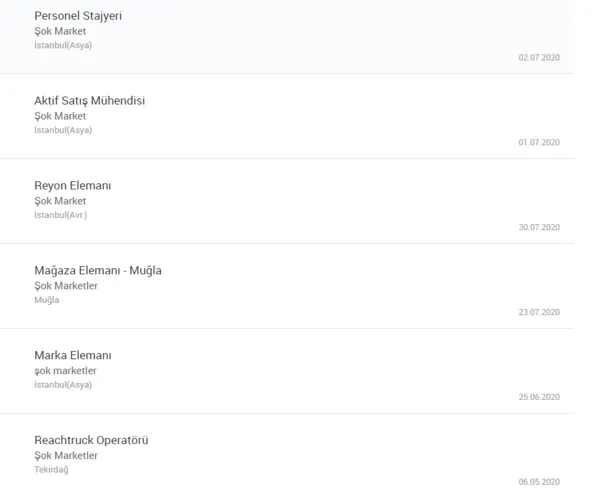Open the Personel Stajyeri job listing
616x495 pixels.
[x=78, y=16]
